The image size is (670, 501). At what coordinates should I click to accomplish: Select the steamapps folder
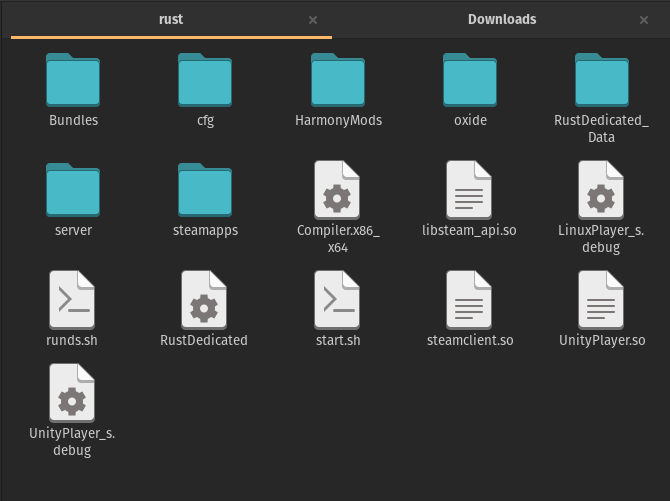pos(205,190)
